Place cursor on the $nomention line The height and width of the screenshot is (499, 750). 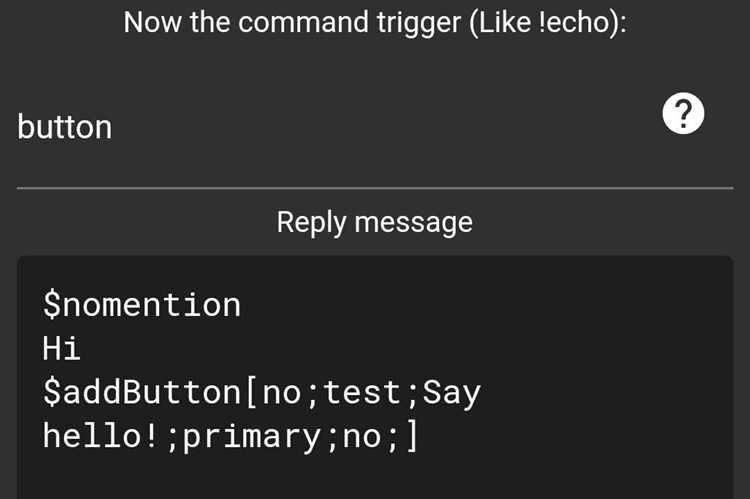(142, 305)
